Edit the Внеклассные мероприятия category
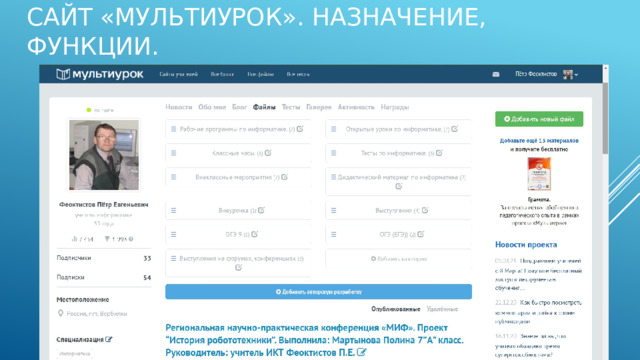The height and width of the screenshot is (360, 640). coord(284,177)
